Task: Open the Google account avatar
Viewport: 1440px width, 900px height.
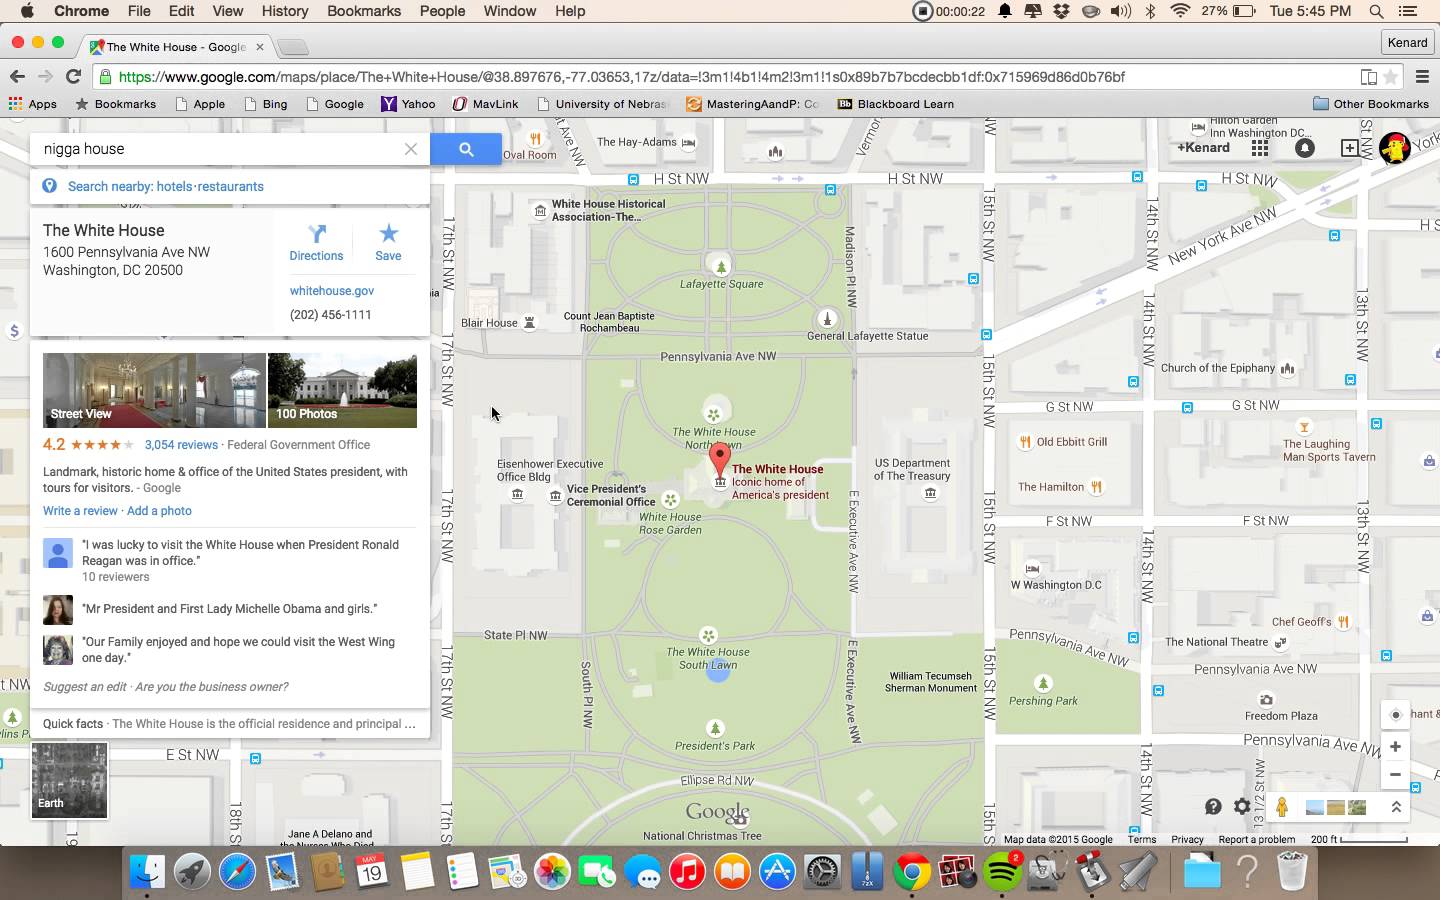Action: click(x=1394, y=148)
